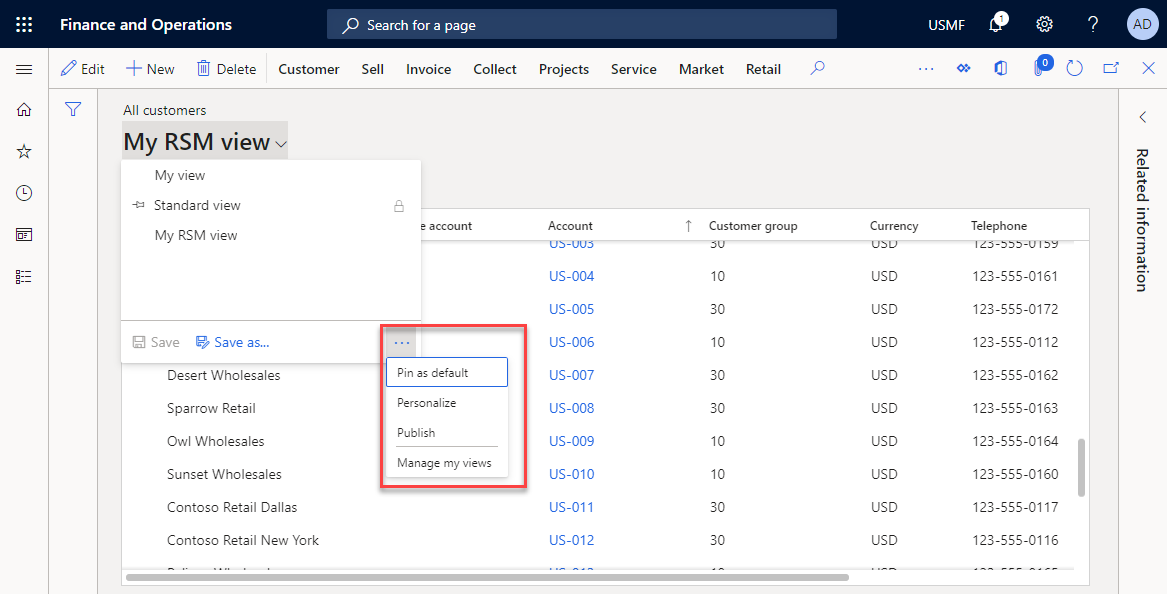Expand the Related information pane

point(1142,117)
